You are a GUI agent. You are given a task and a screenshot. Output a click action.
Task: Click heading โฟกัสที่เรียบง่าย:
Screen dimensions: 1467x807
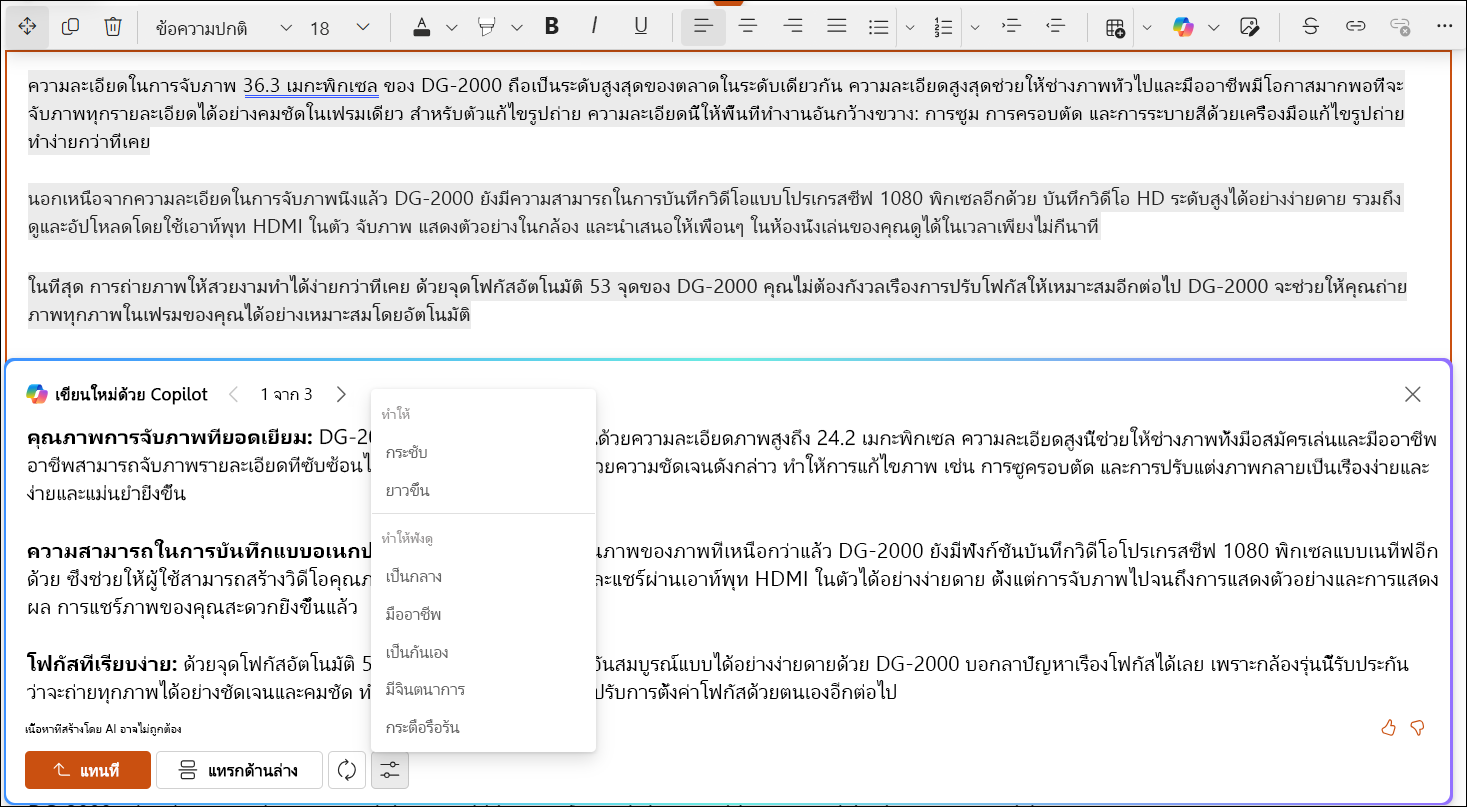coord(102,664)
